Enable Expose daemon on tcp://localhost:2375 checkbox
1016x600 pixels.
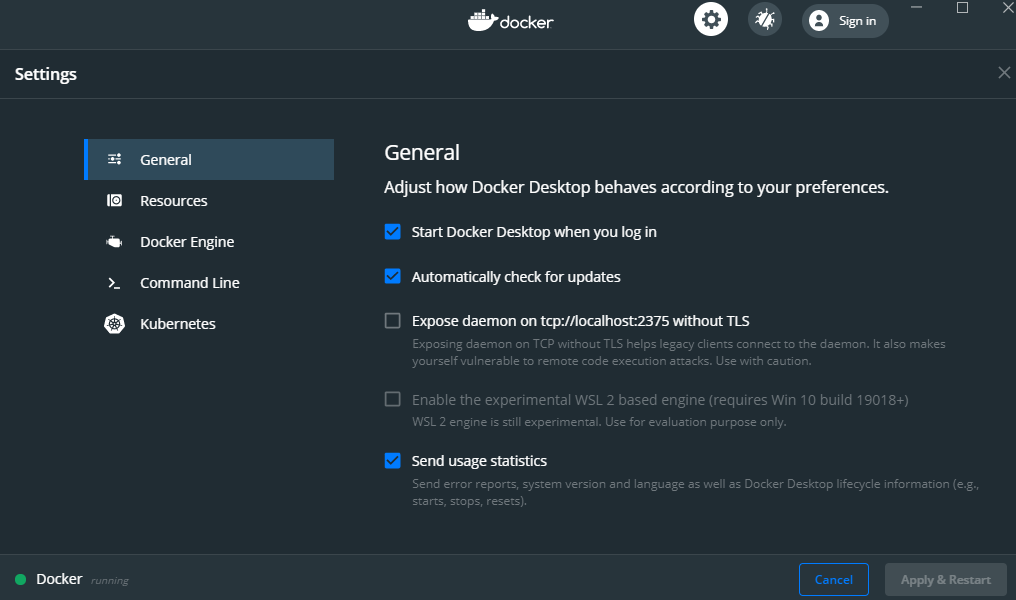[x=393, y=321]
